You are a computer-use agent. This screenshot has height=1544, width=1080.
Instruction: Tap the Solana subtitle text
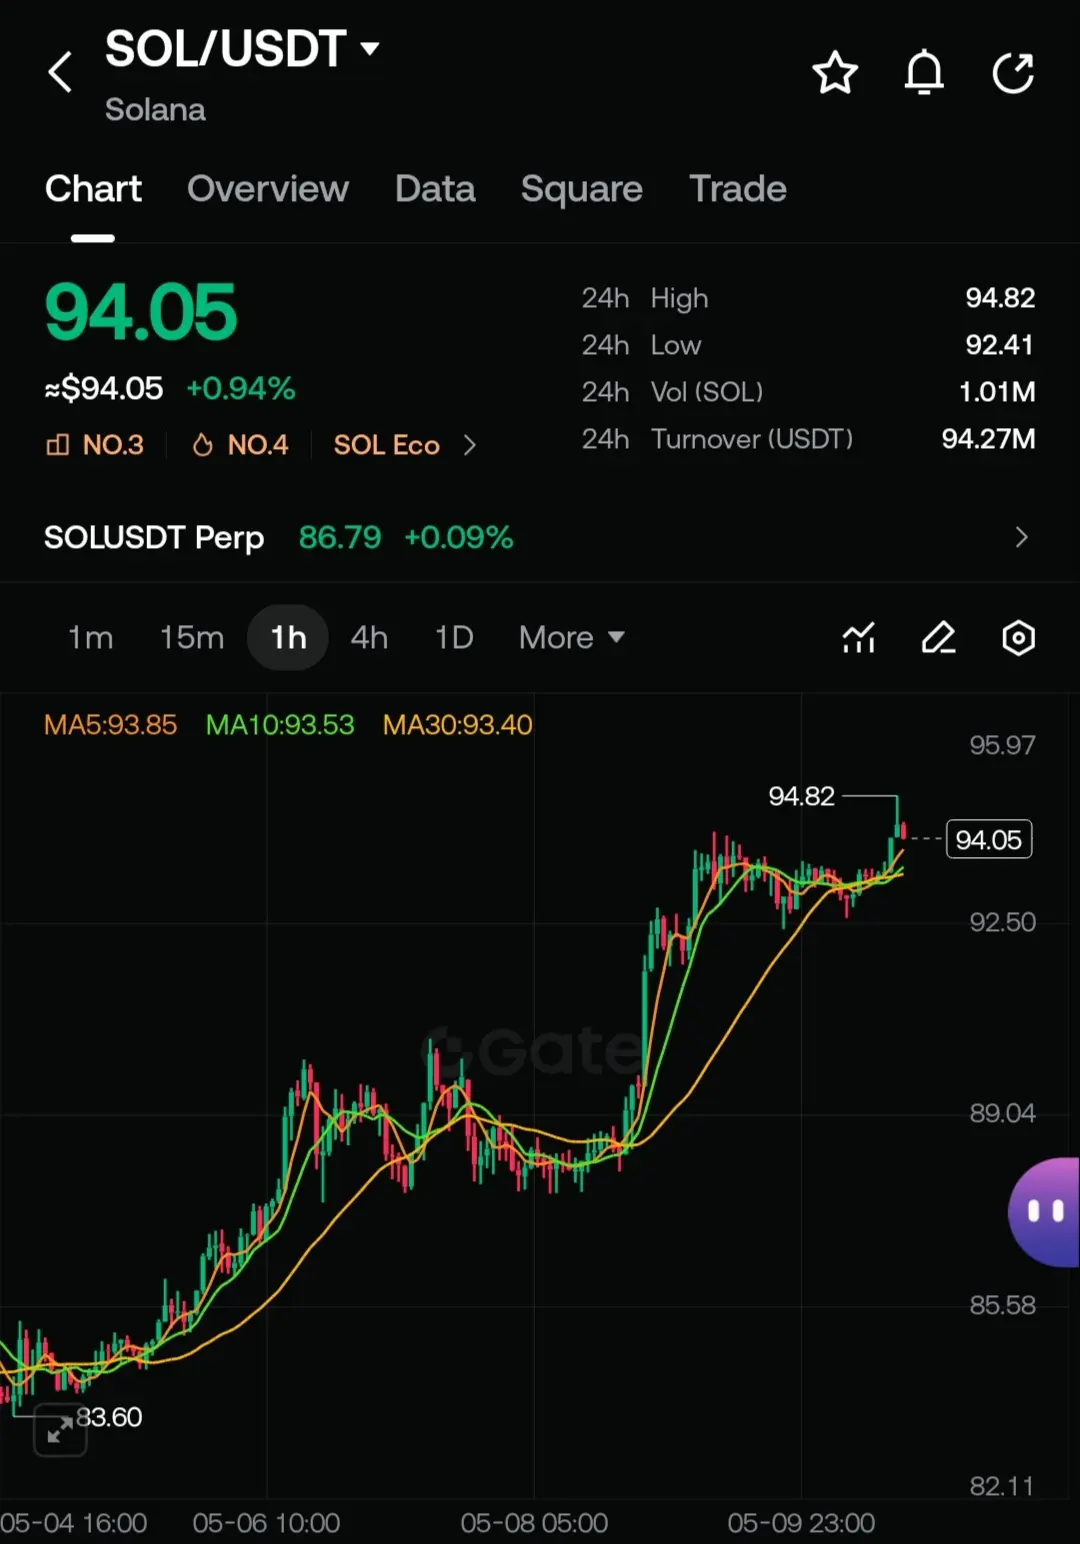155,110
